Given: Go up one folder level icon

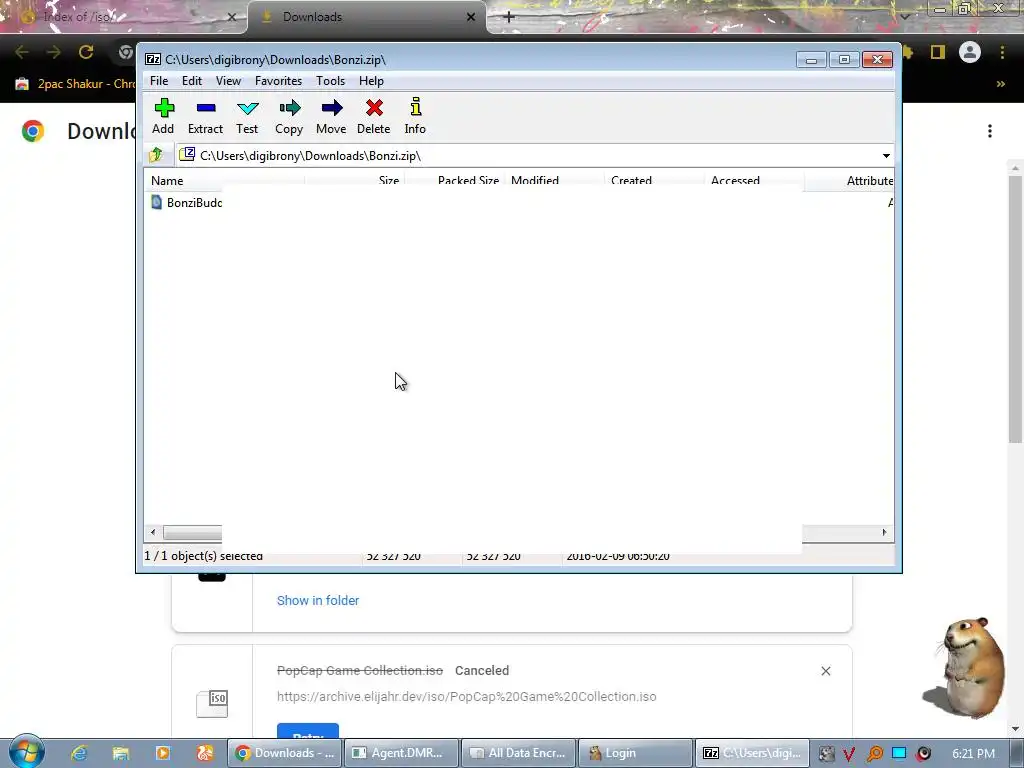Looking at the screenshot, I should (156, 155).
